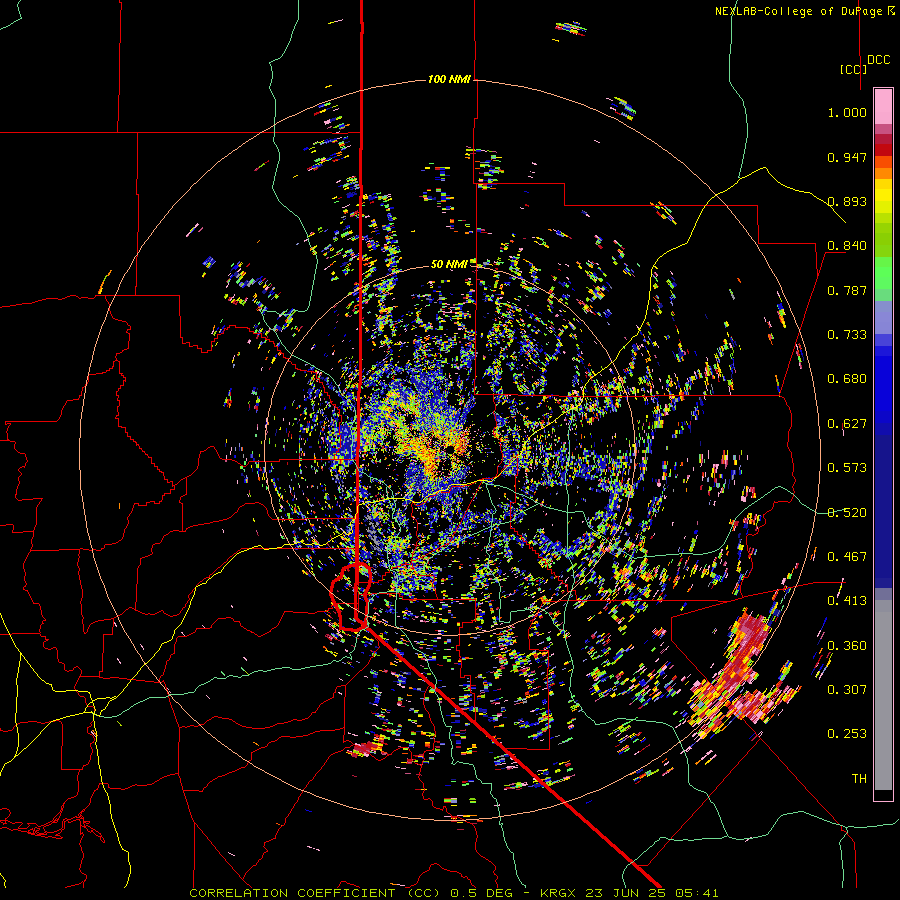900x900 pixels.
Task: Click the 100 NMI range ring label
Action: tap(449, 79)
